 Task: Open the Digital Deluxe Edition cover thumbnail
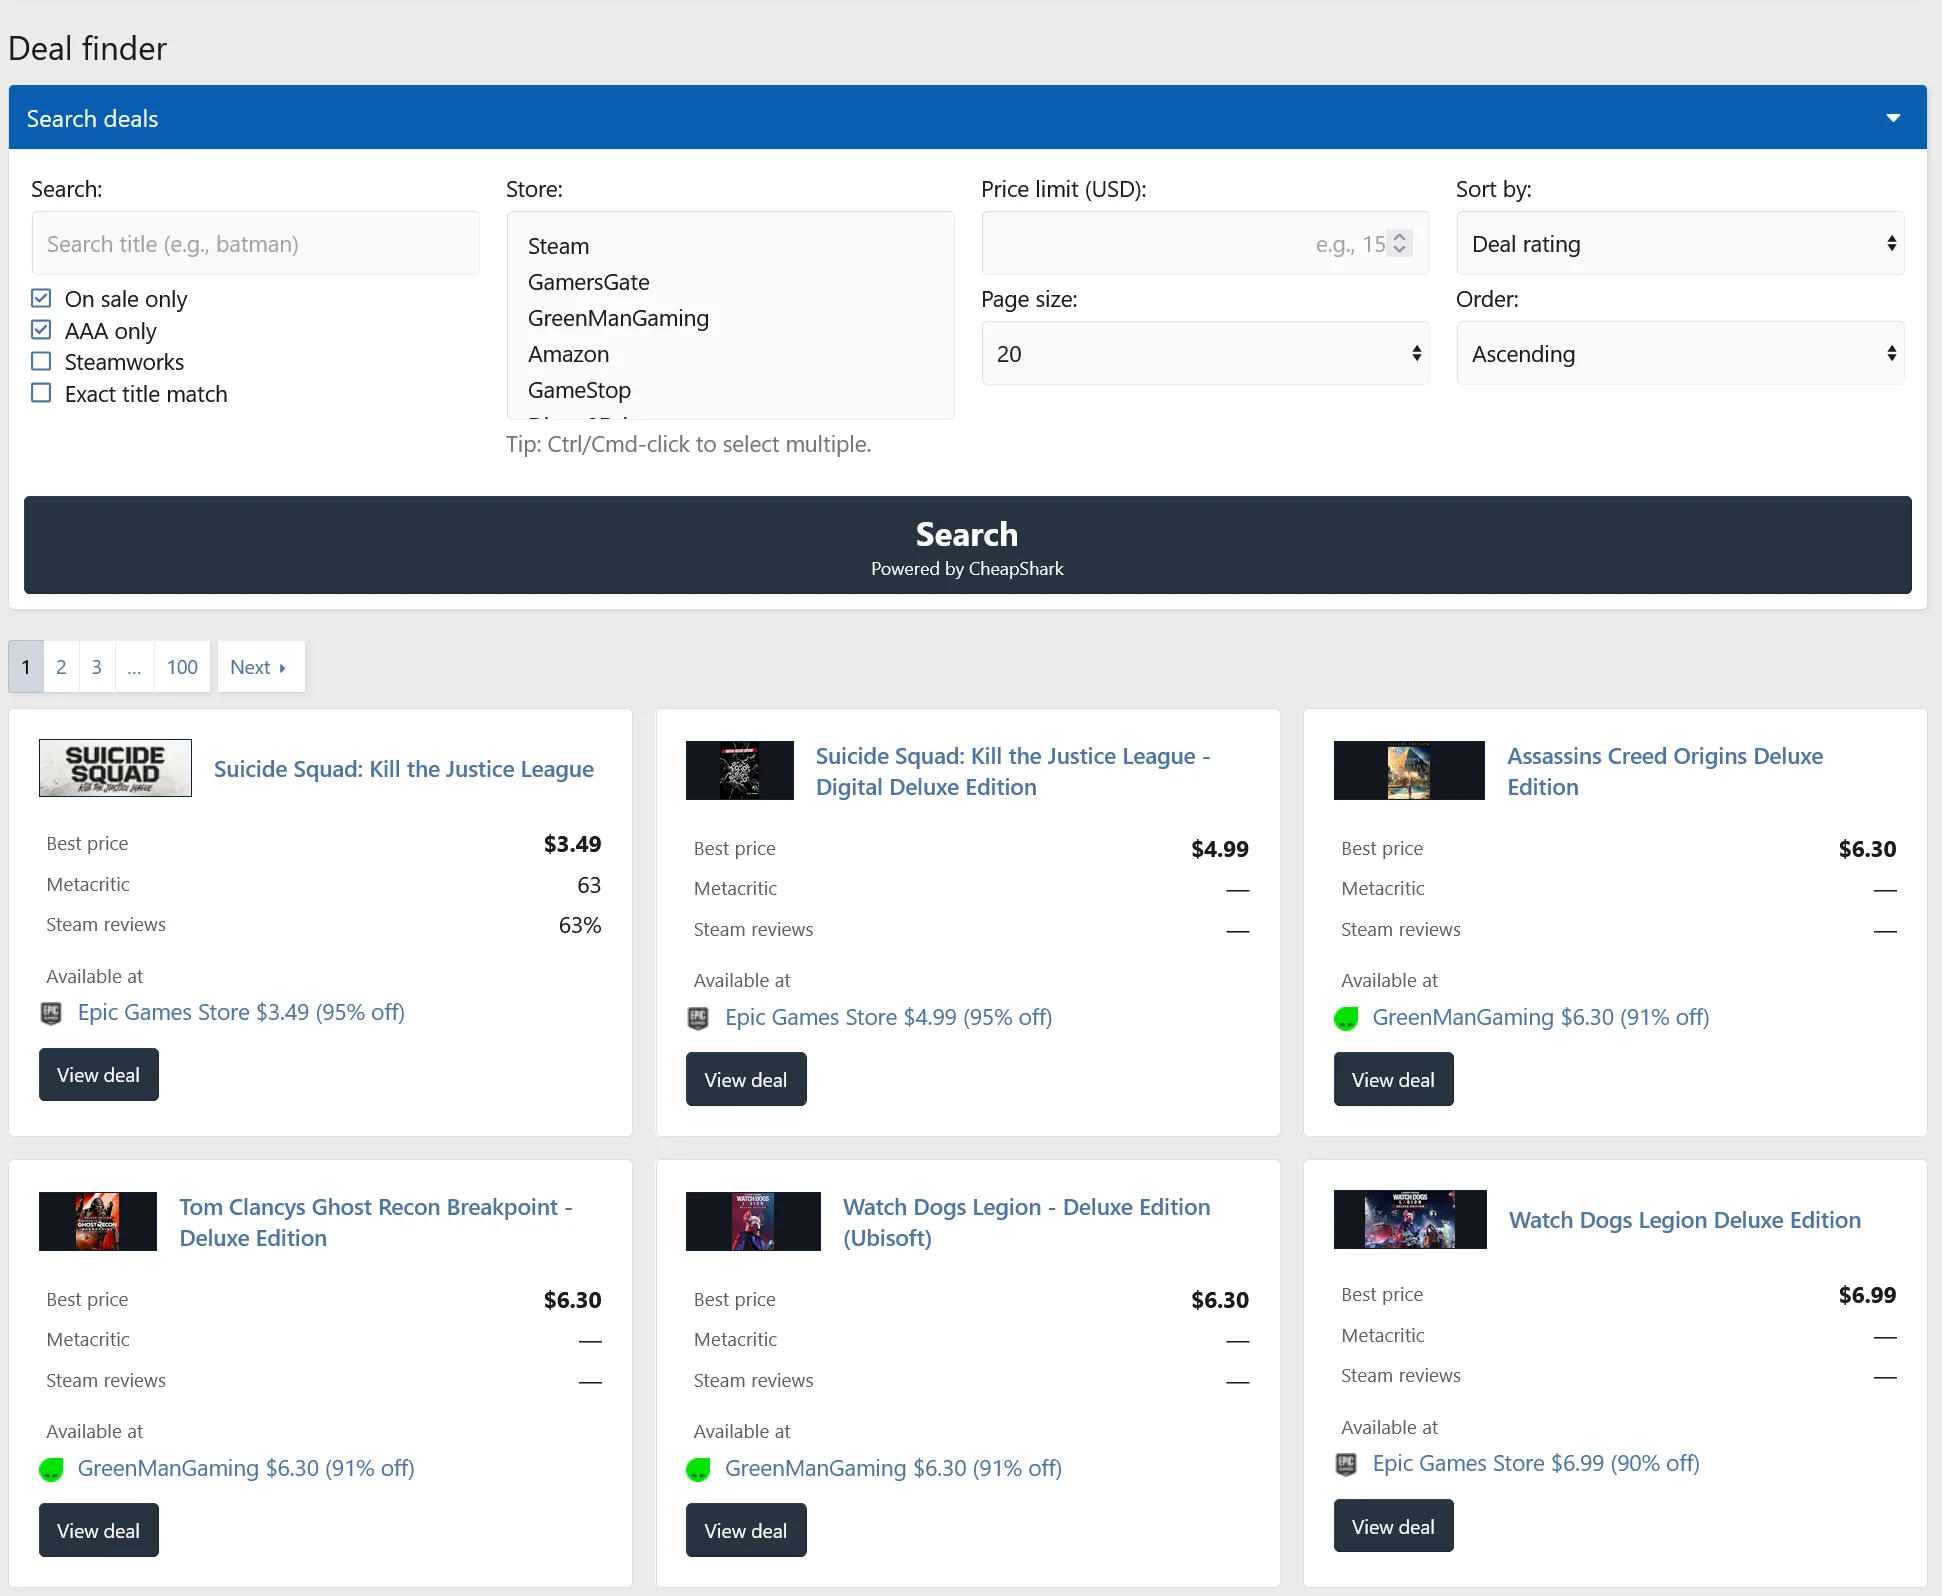click(740, 770)
